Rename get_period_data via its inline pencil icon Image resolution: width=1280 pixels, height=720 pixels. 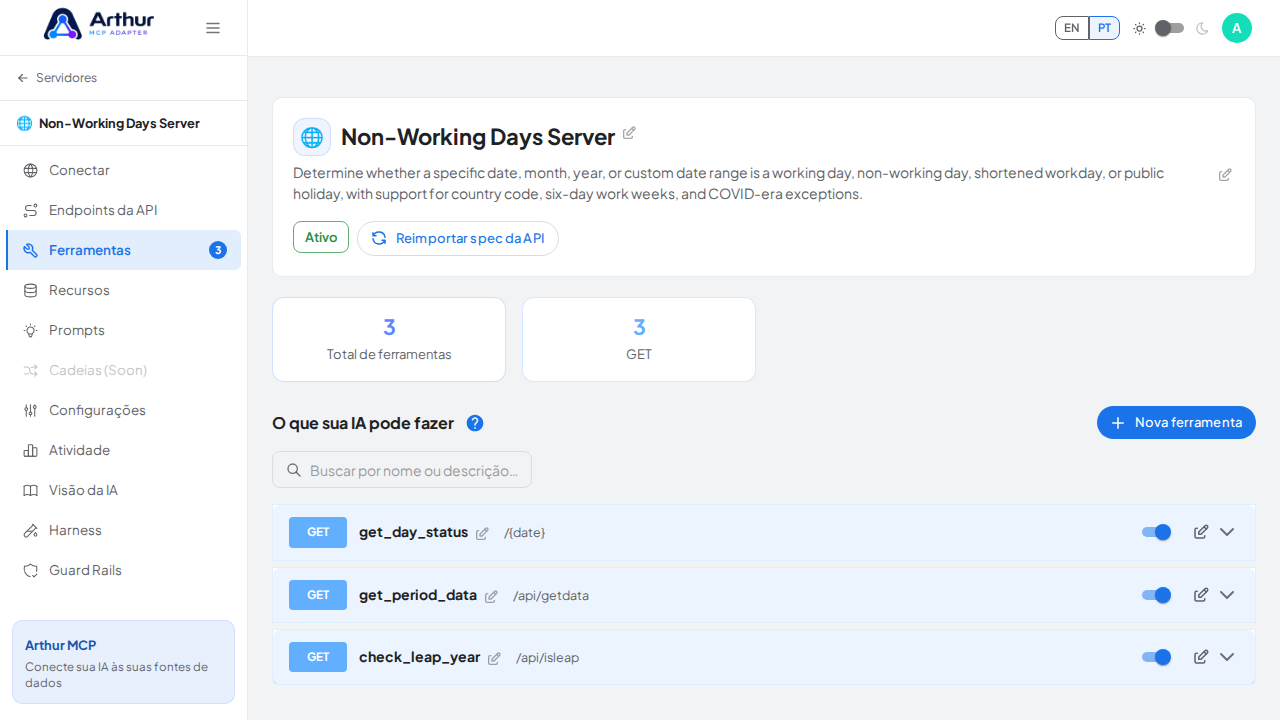[x=491, y=596]
